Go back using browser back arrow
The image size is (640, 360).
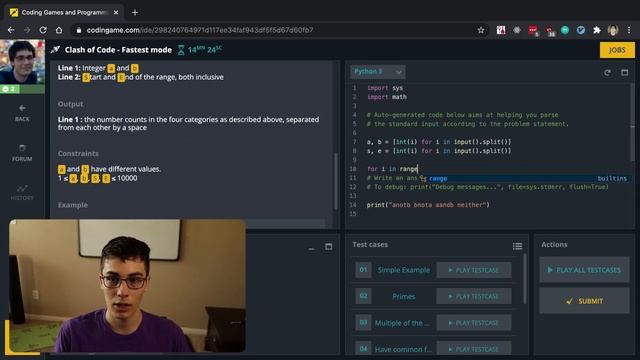(11, 30)
